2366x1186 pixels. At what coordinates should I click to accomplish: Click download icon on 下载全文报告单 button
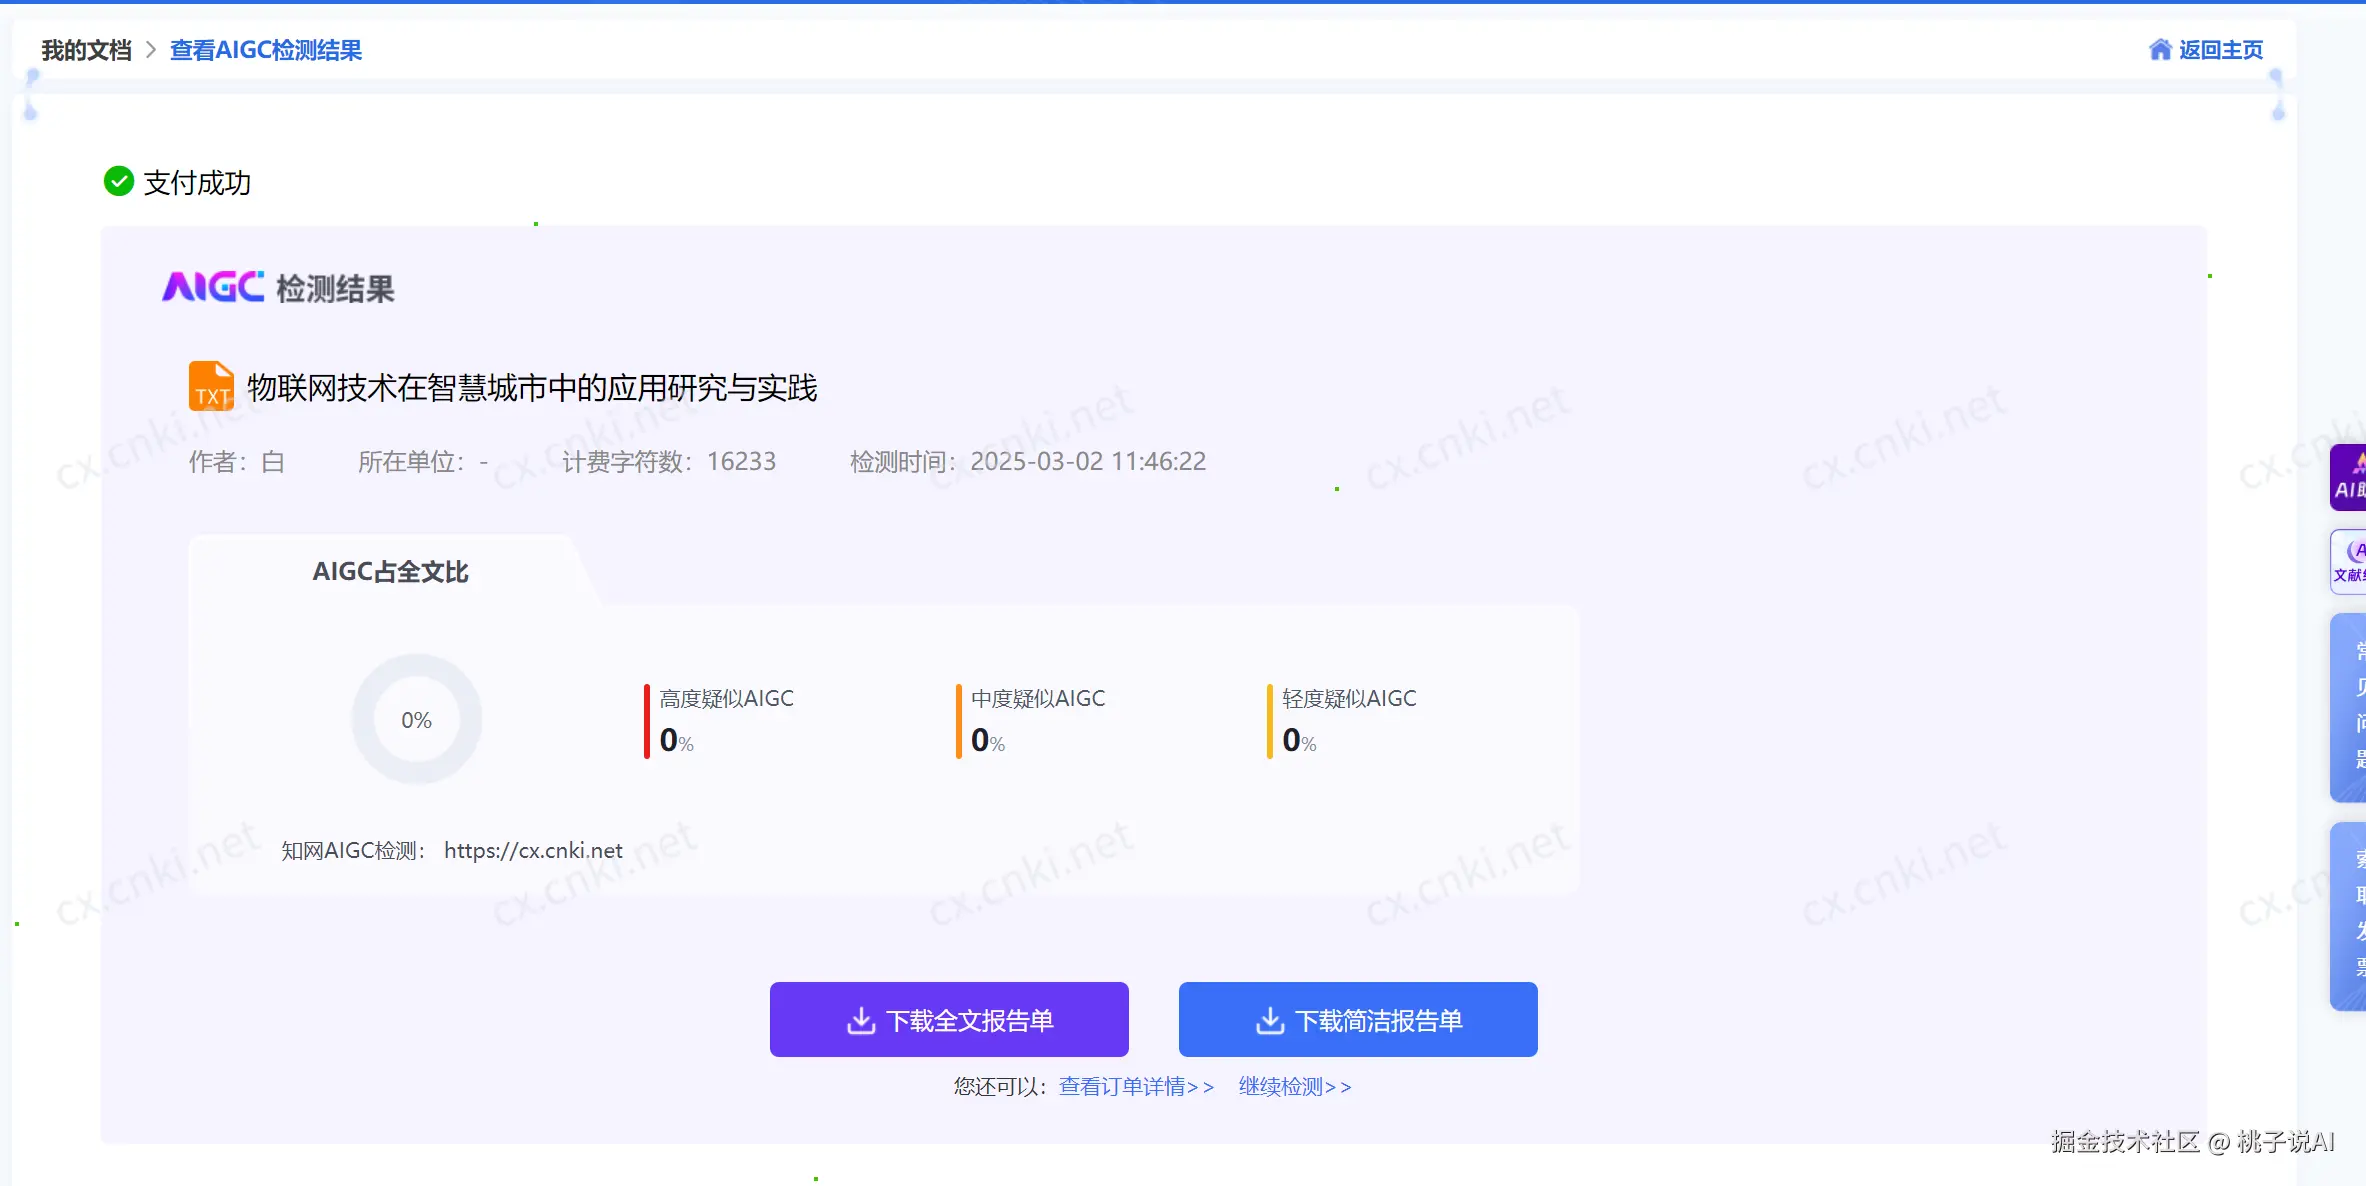pos(861,1020)
